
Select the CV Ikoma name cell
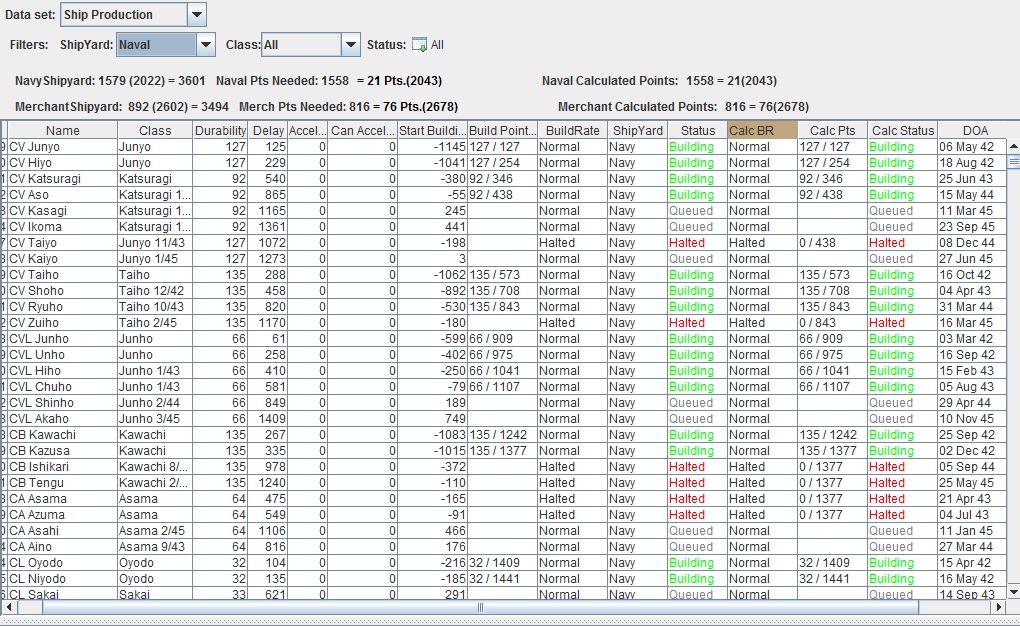tap(62, 226)
